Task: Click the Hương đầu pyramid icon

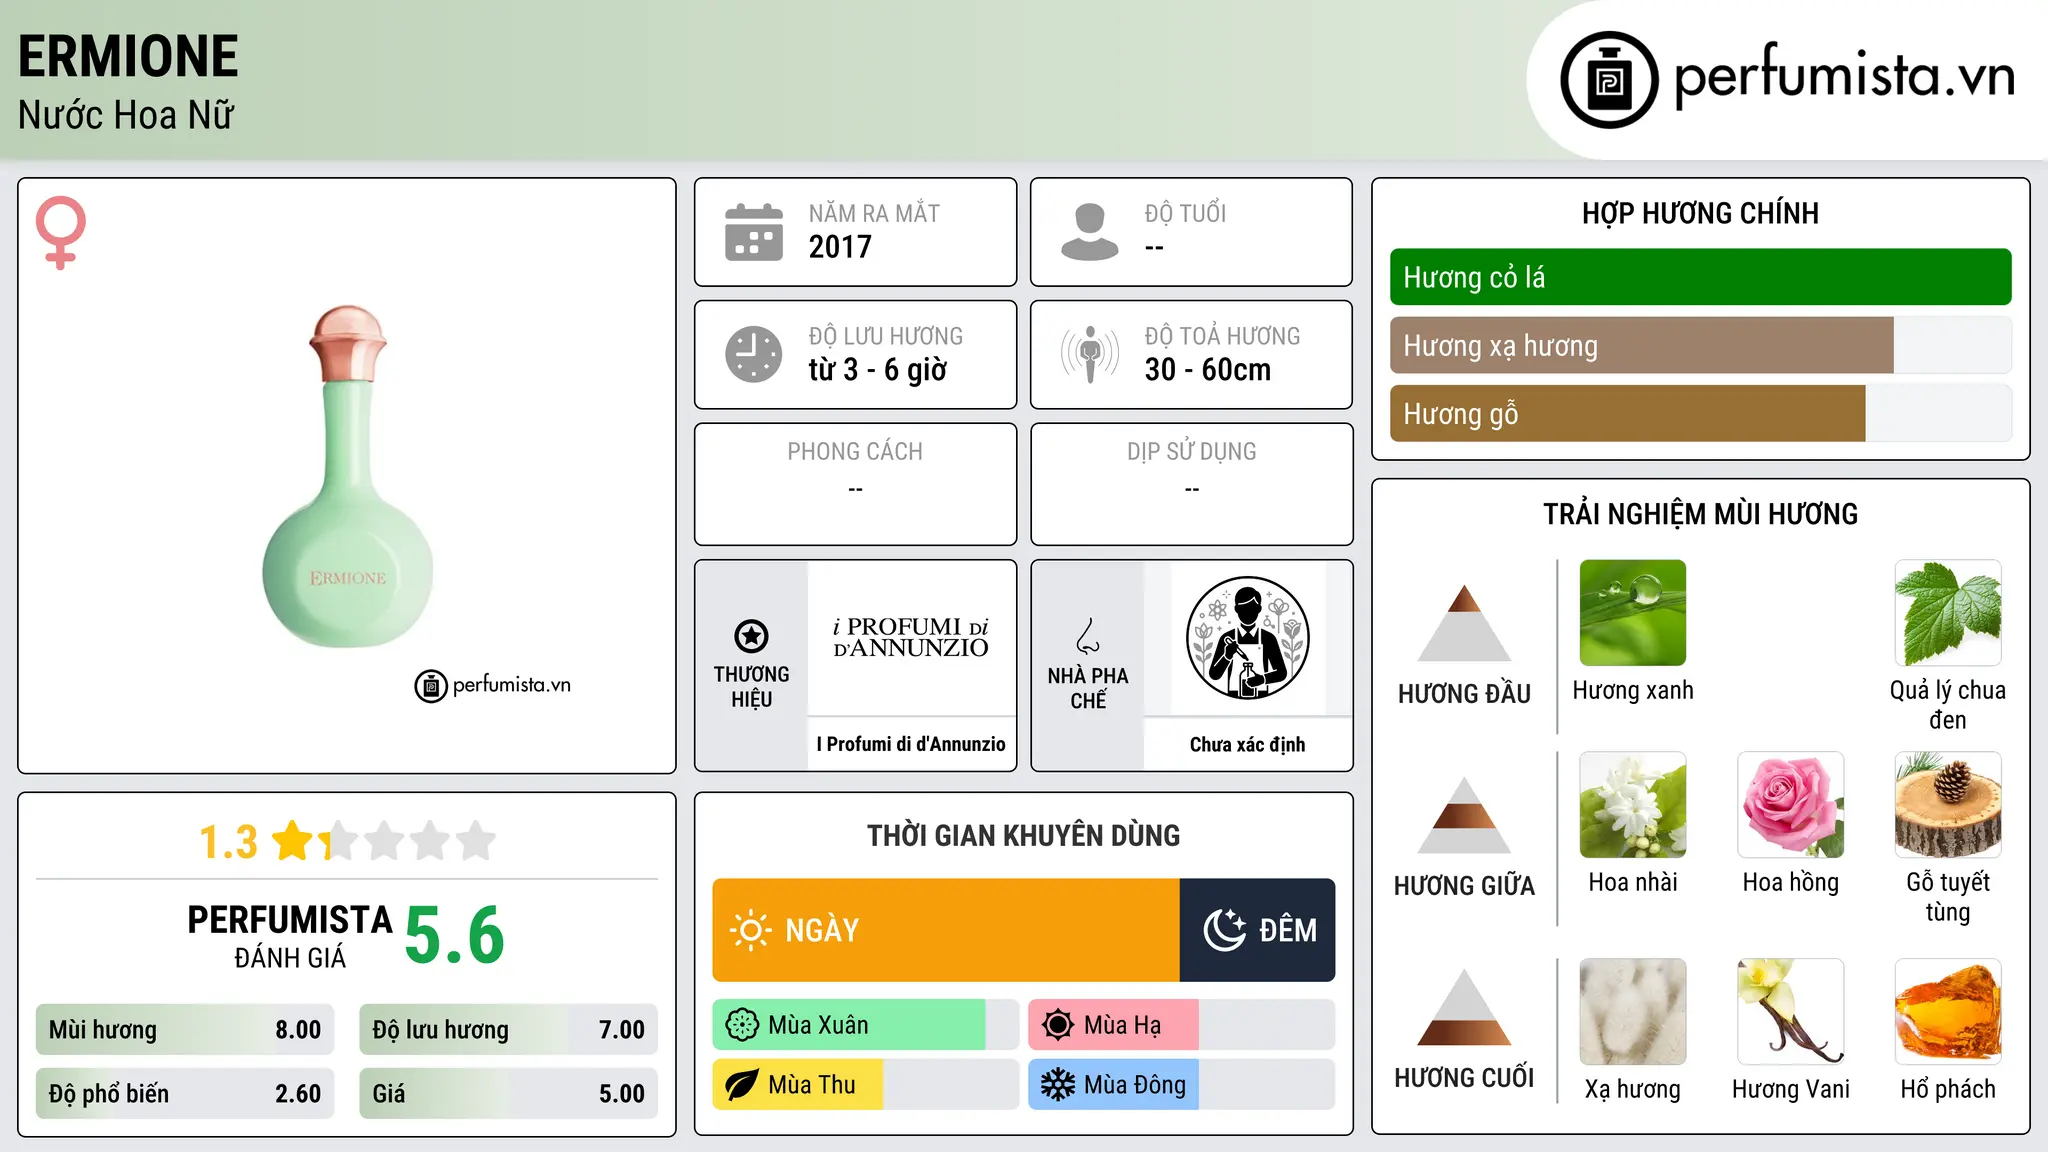Action: 1464,623
